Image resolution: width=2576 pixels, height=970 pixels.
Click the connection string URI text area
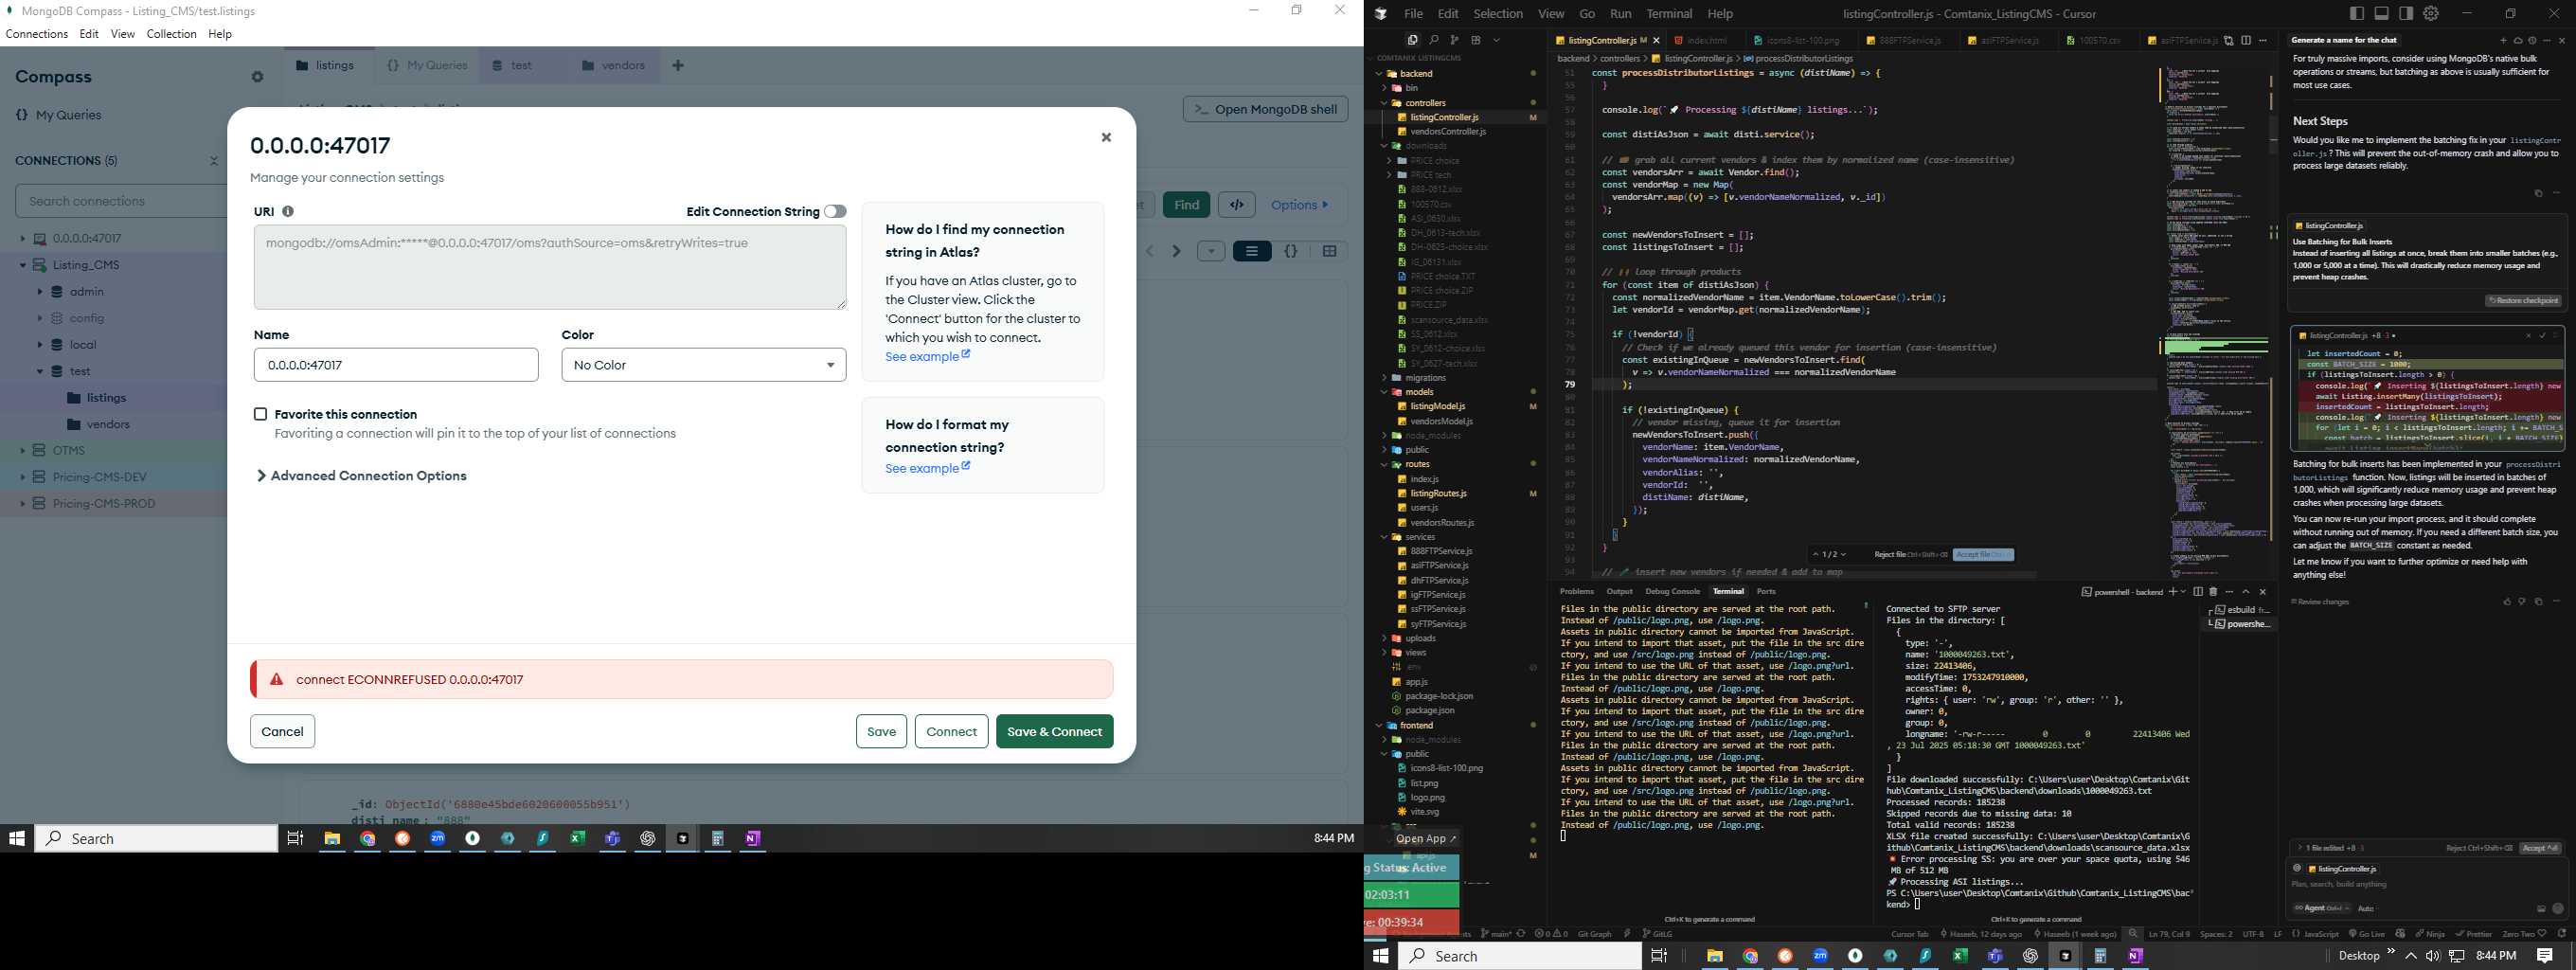tap(550, 267)
